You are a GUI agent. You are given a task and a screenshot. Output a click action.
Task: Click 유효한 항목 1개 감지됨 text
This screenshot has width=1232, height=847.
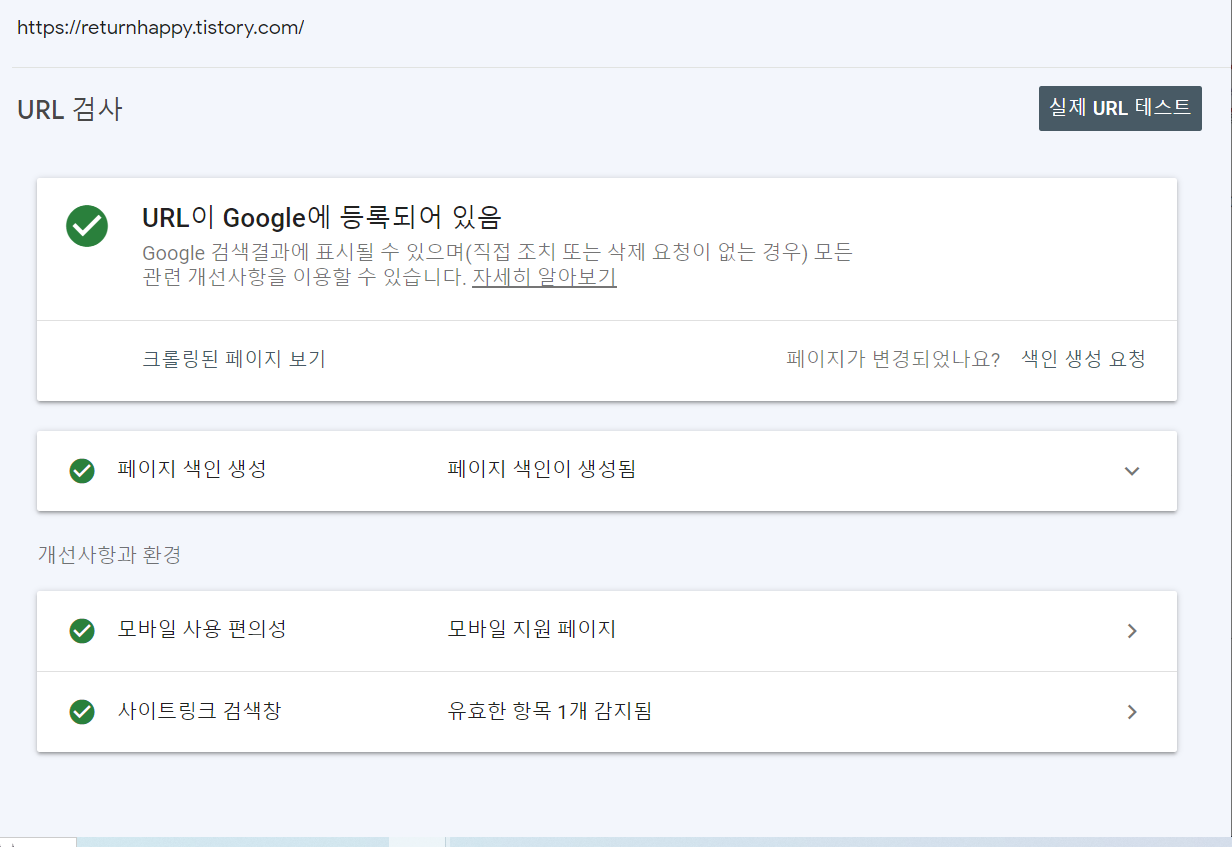[x=550, y=712]
